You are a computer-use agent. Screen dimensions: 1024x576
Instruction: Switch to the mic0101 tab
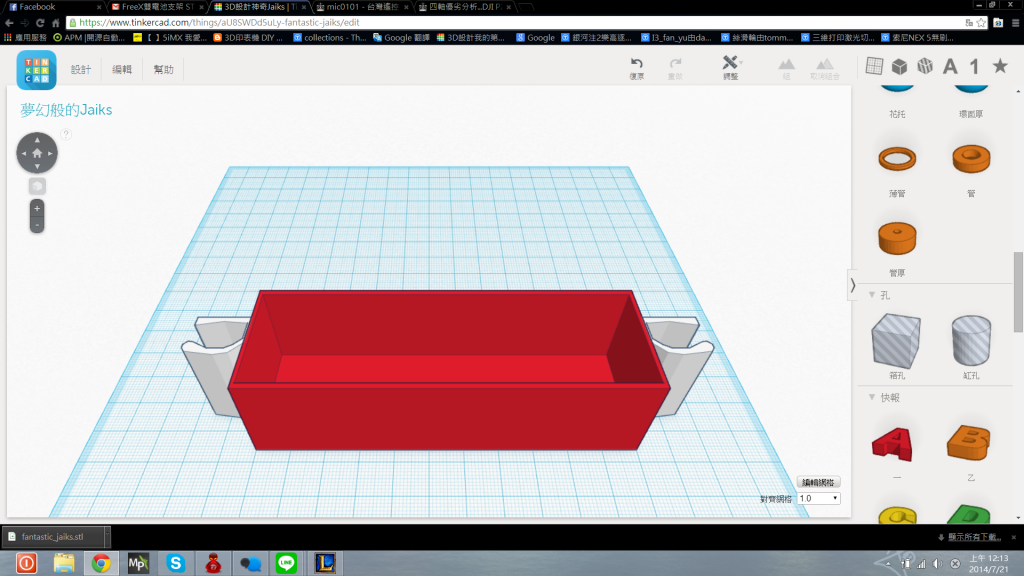pos(362,7)
